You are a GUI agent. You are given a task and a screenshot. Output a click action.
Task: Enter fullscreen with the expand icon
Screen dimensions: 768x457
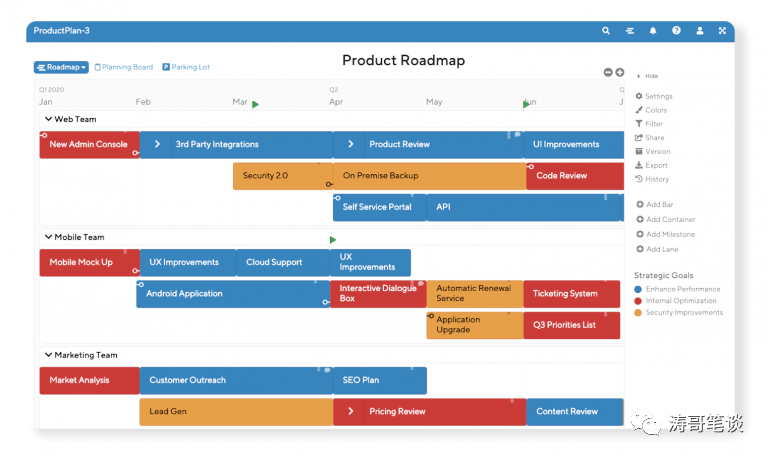coord(723,31)
